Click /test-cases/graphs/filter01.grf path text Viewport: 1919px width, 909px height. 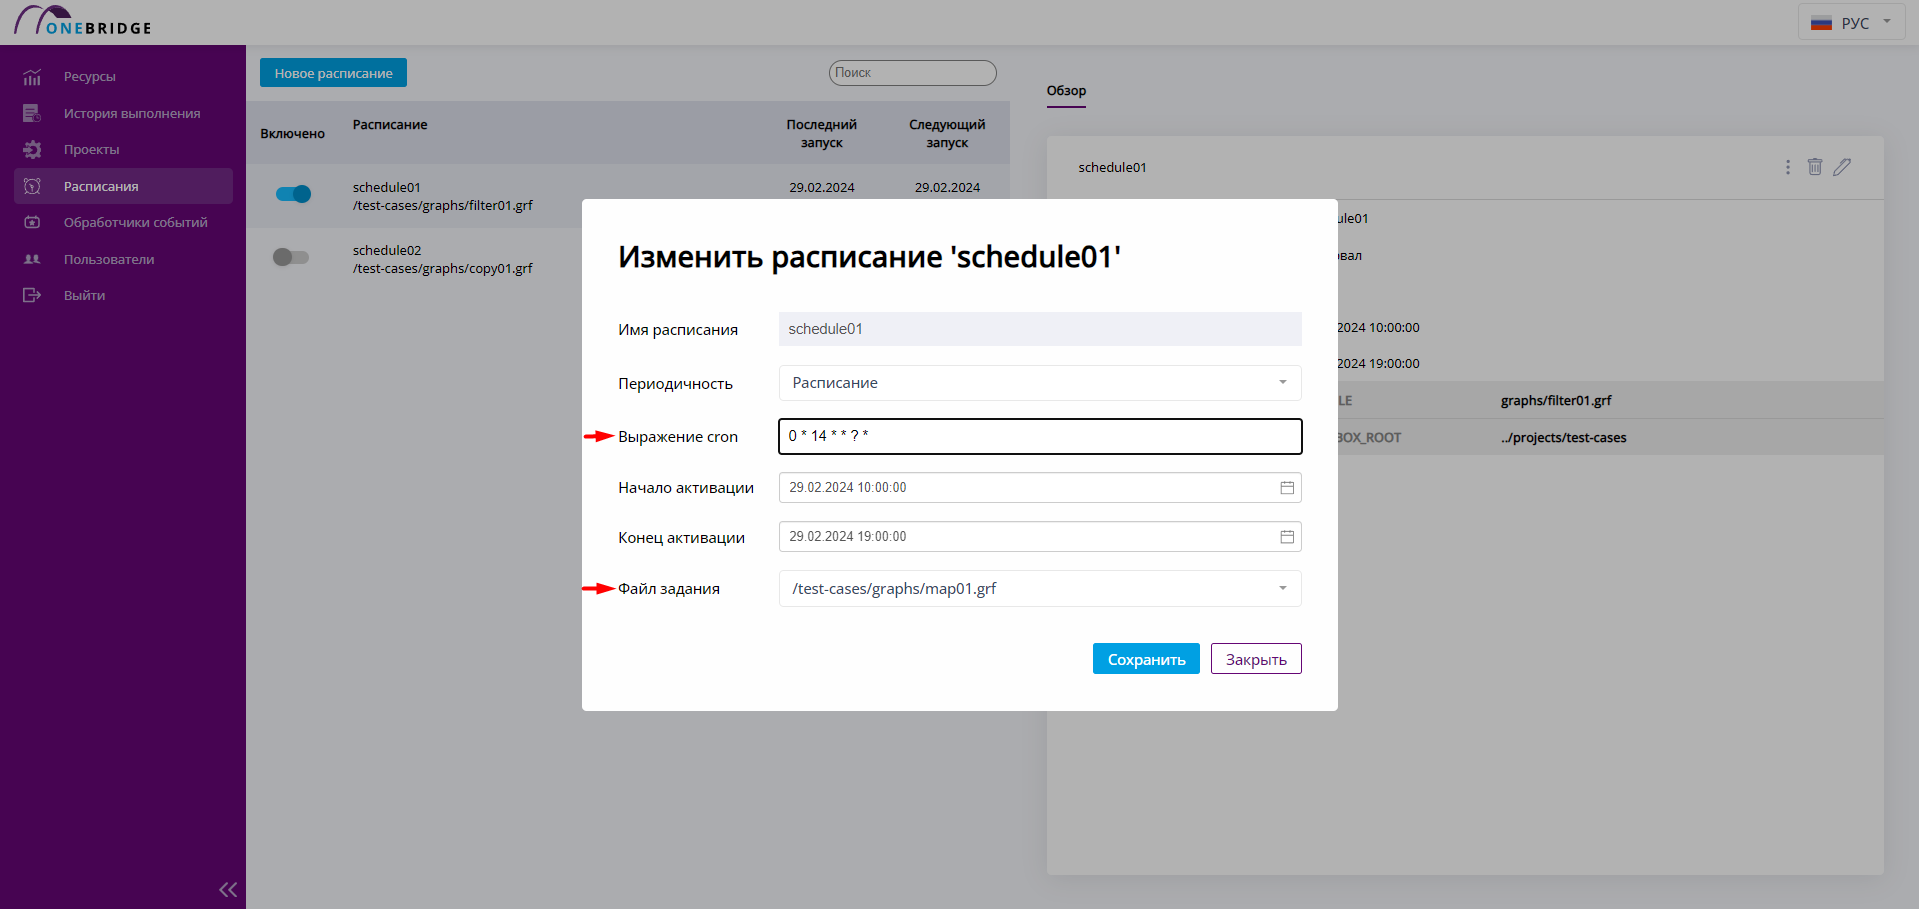(443, 206)
